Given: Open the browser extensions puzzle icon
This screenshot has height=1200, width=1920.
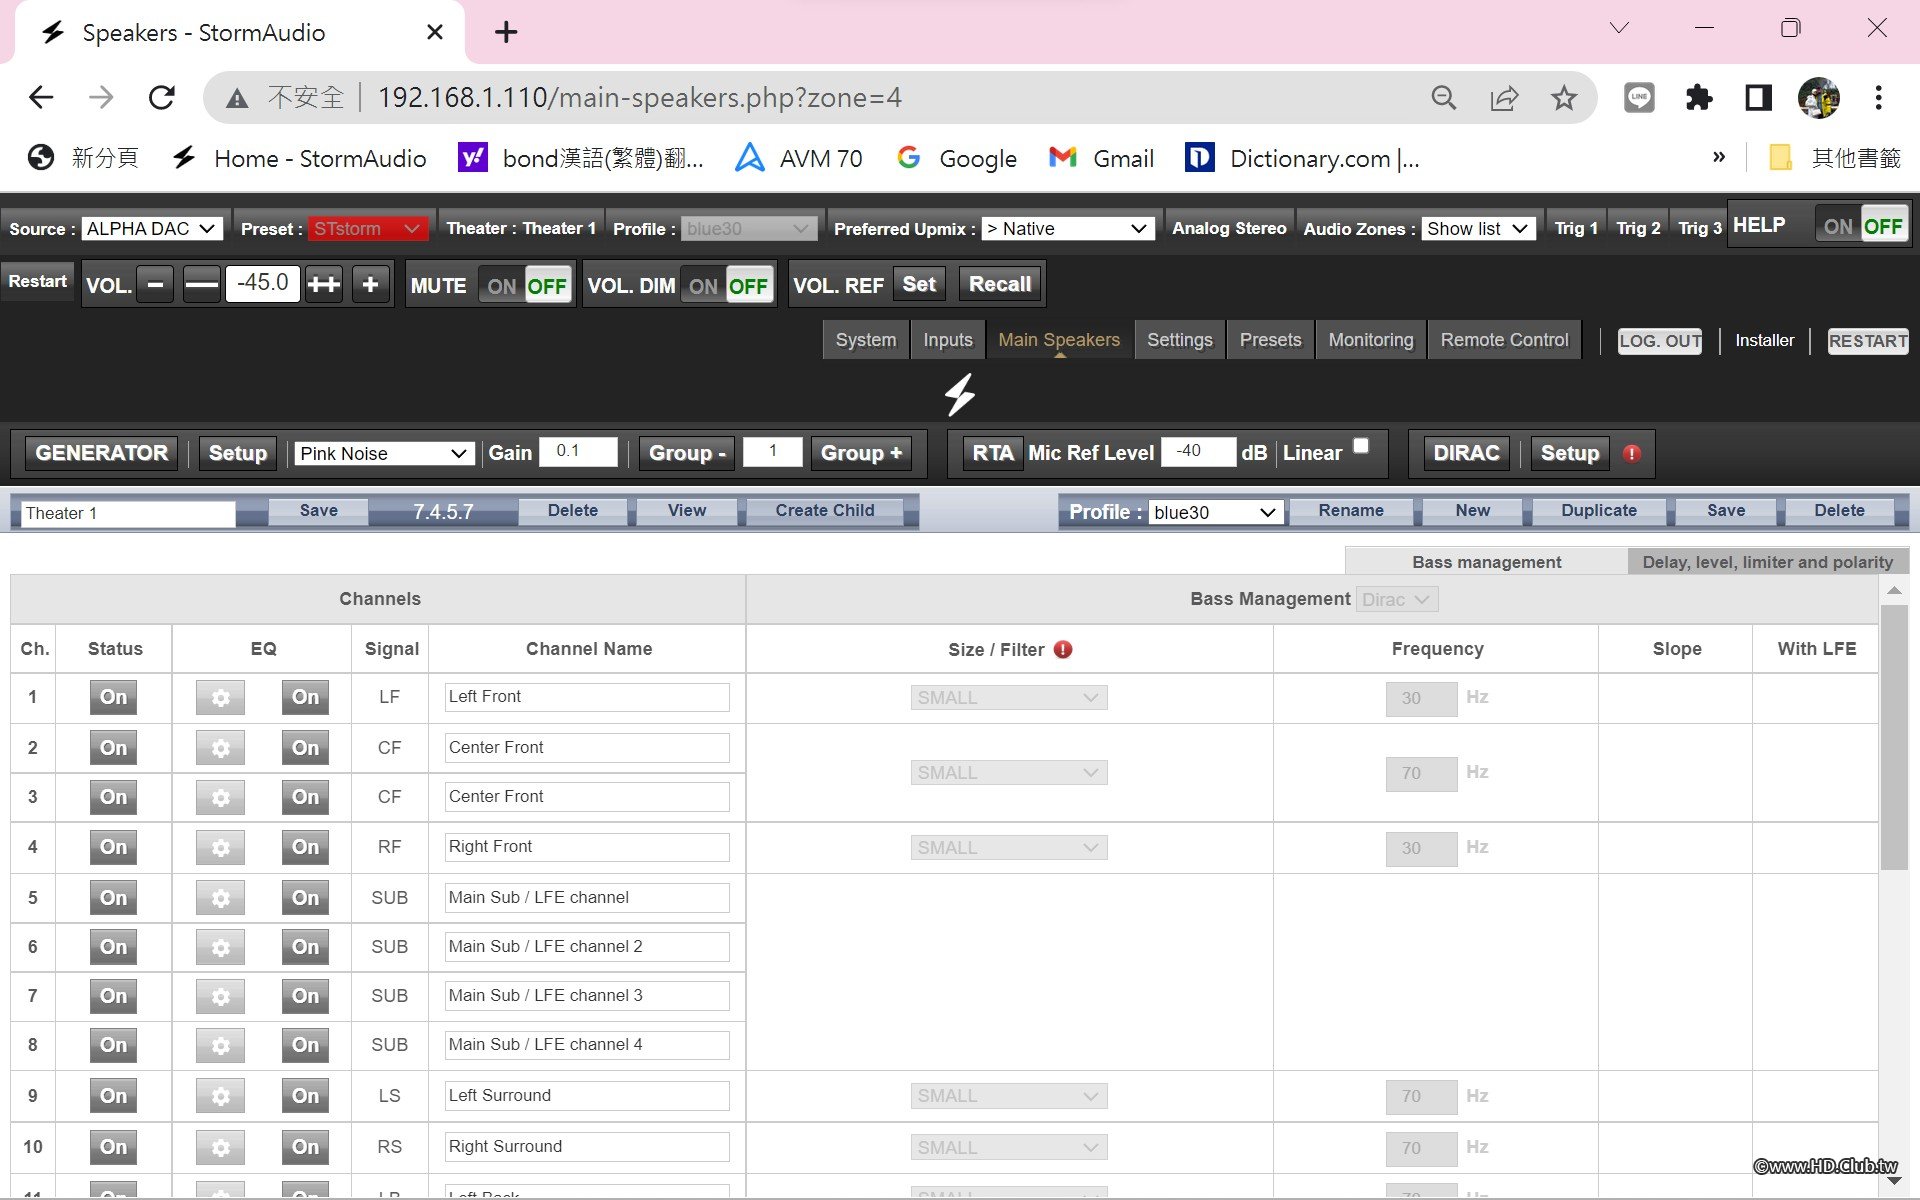Looking at the screenshot, I should [x=1698, y=98].
